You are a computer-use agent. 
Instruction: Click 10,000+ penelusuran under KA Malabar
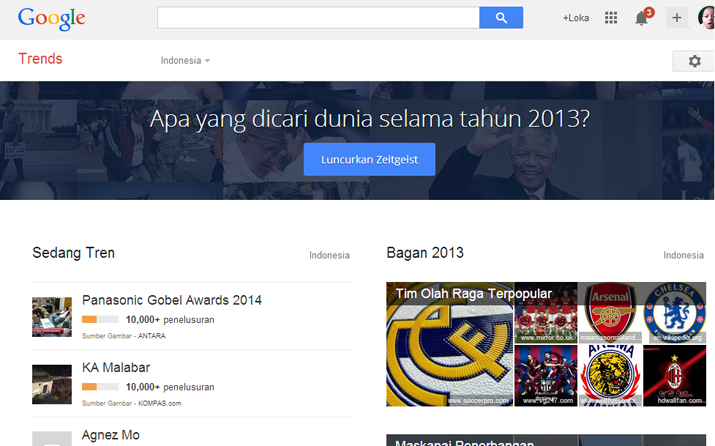[x=170, y=387]
